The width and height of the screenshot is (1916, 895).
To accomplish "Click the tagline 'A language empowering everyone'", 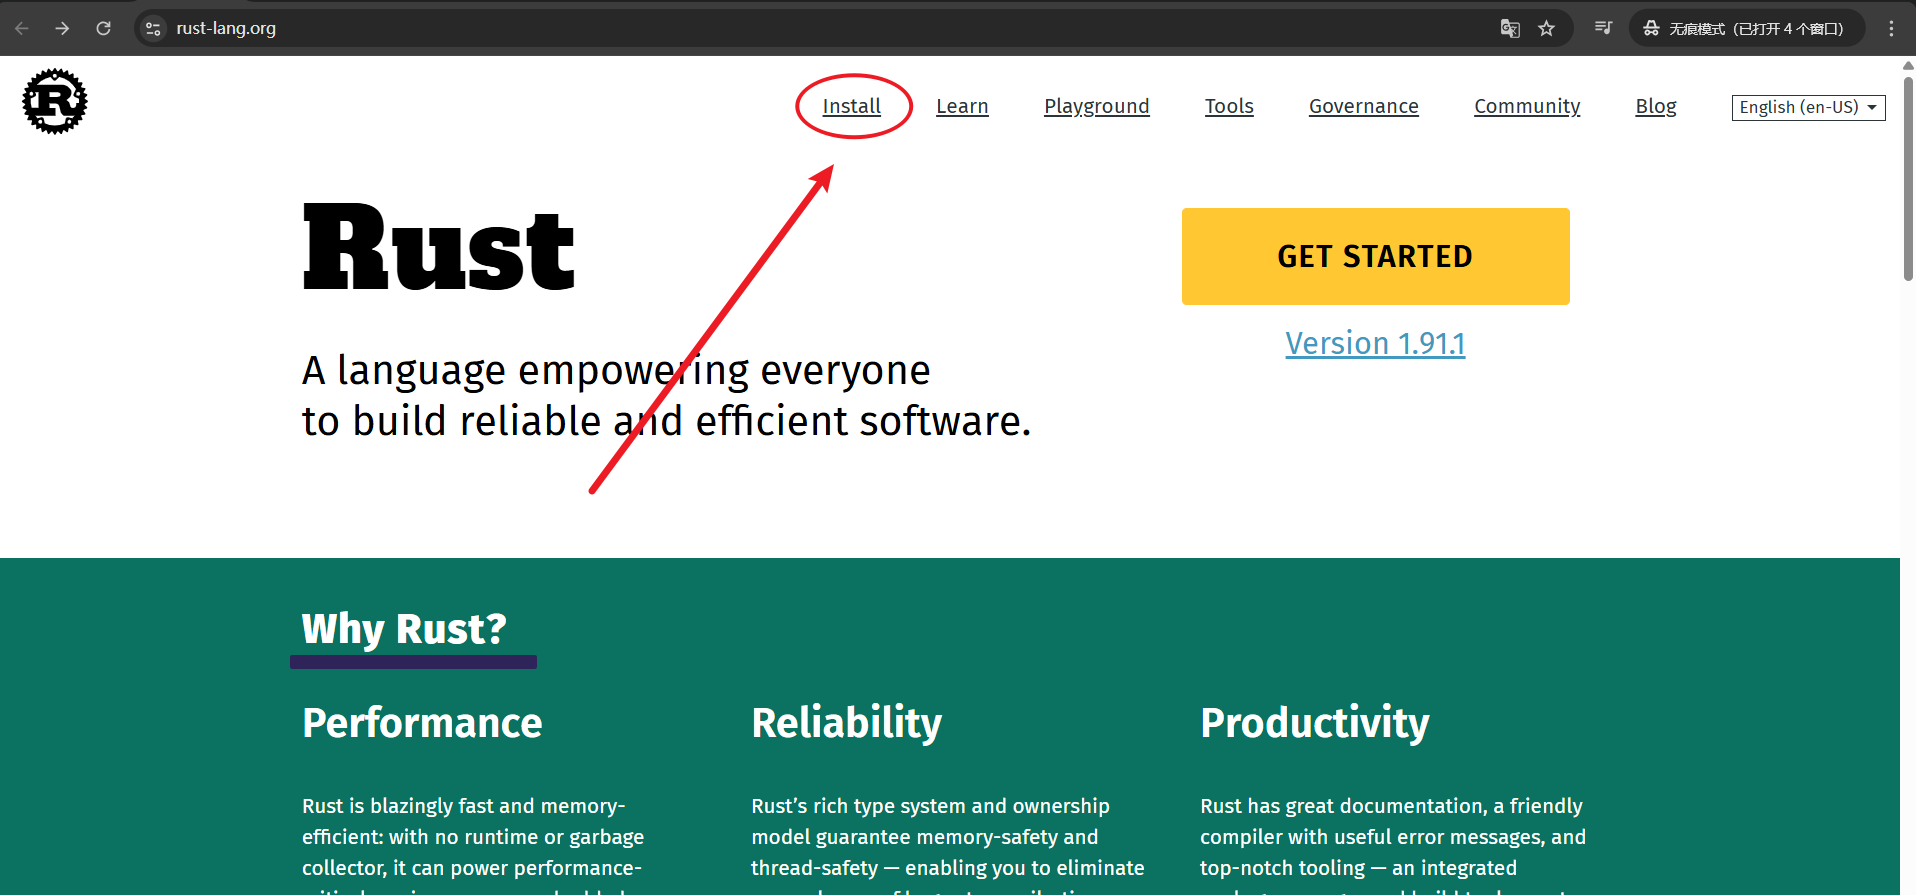I will 616,371.
